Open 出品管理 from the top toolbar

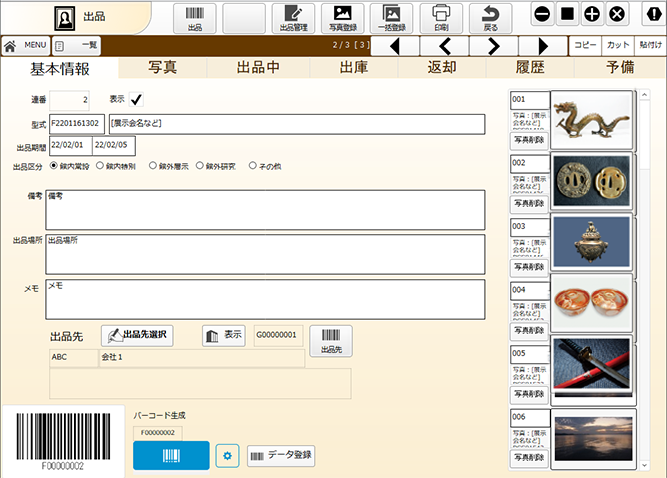tap(293, 18)
